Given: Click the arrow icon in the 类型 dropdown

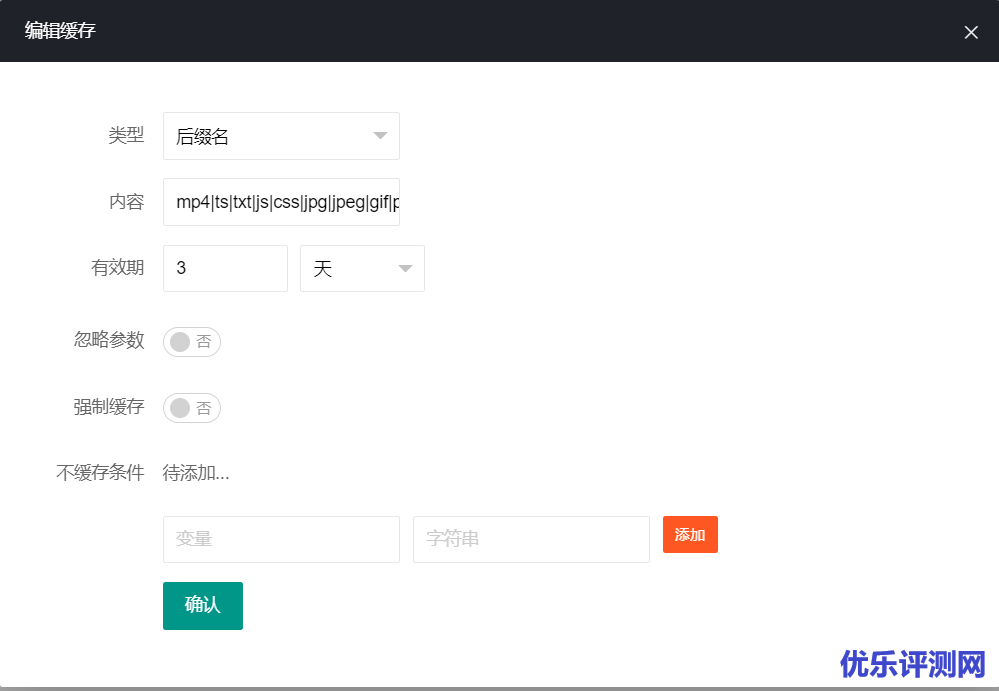Looking at the screenshot, I should point(380,136).
